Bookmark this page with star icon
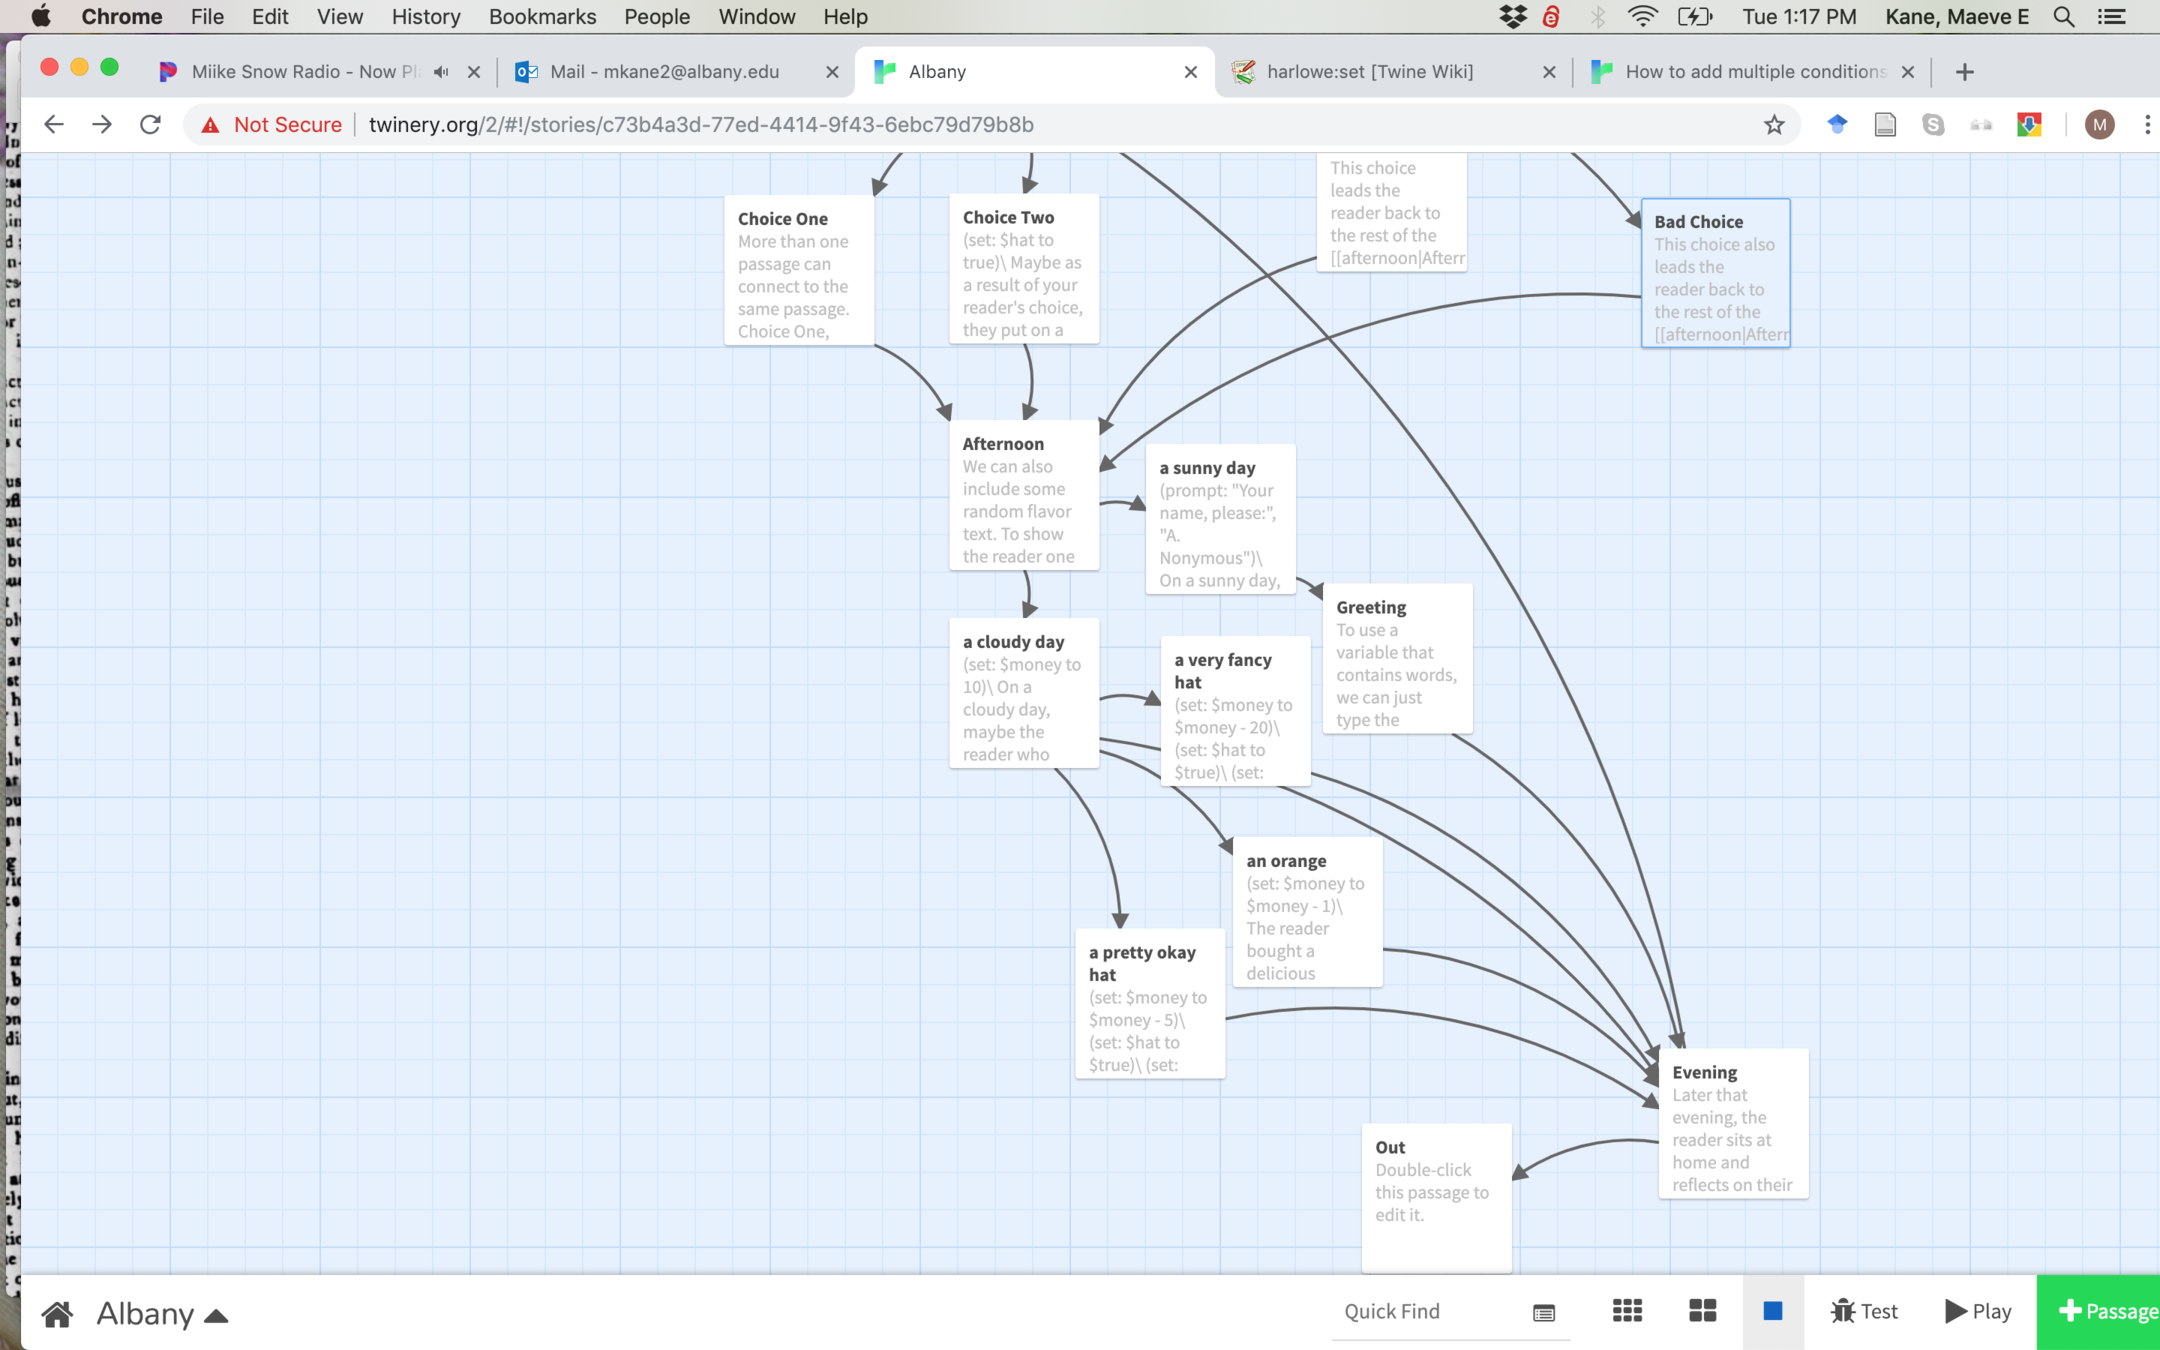The image size is (2160, 1350). point(1774,125)
